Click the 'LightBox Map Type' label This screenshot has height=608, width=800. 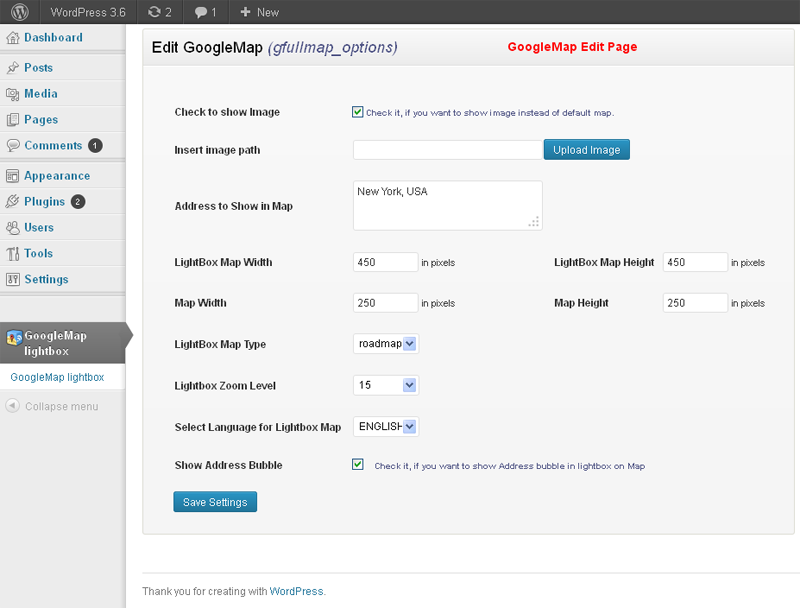(x=220, y=345)
